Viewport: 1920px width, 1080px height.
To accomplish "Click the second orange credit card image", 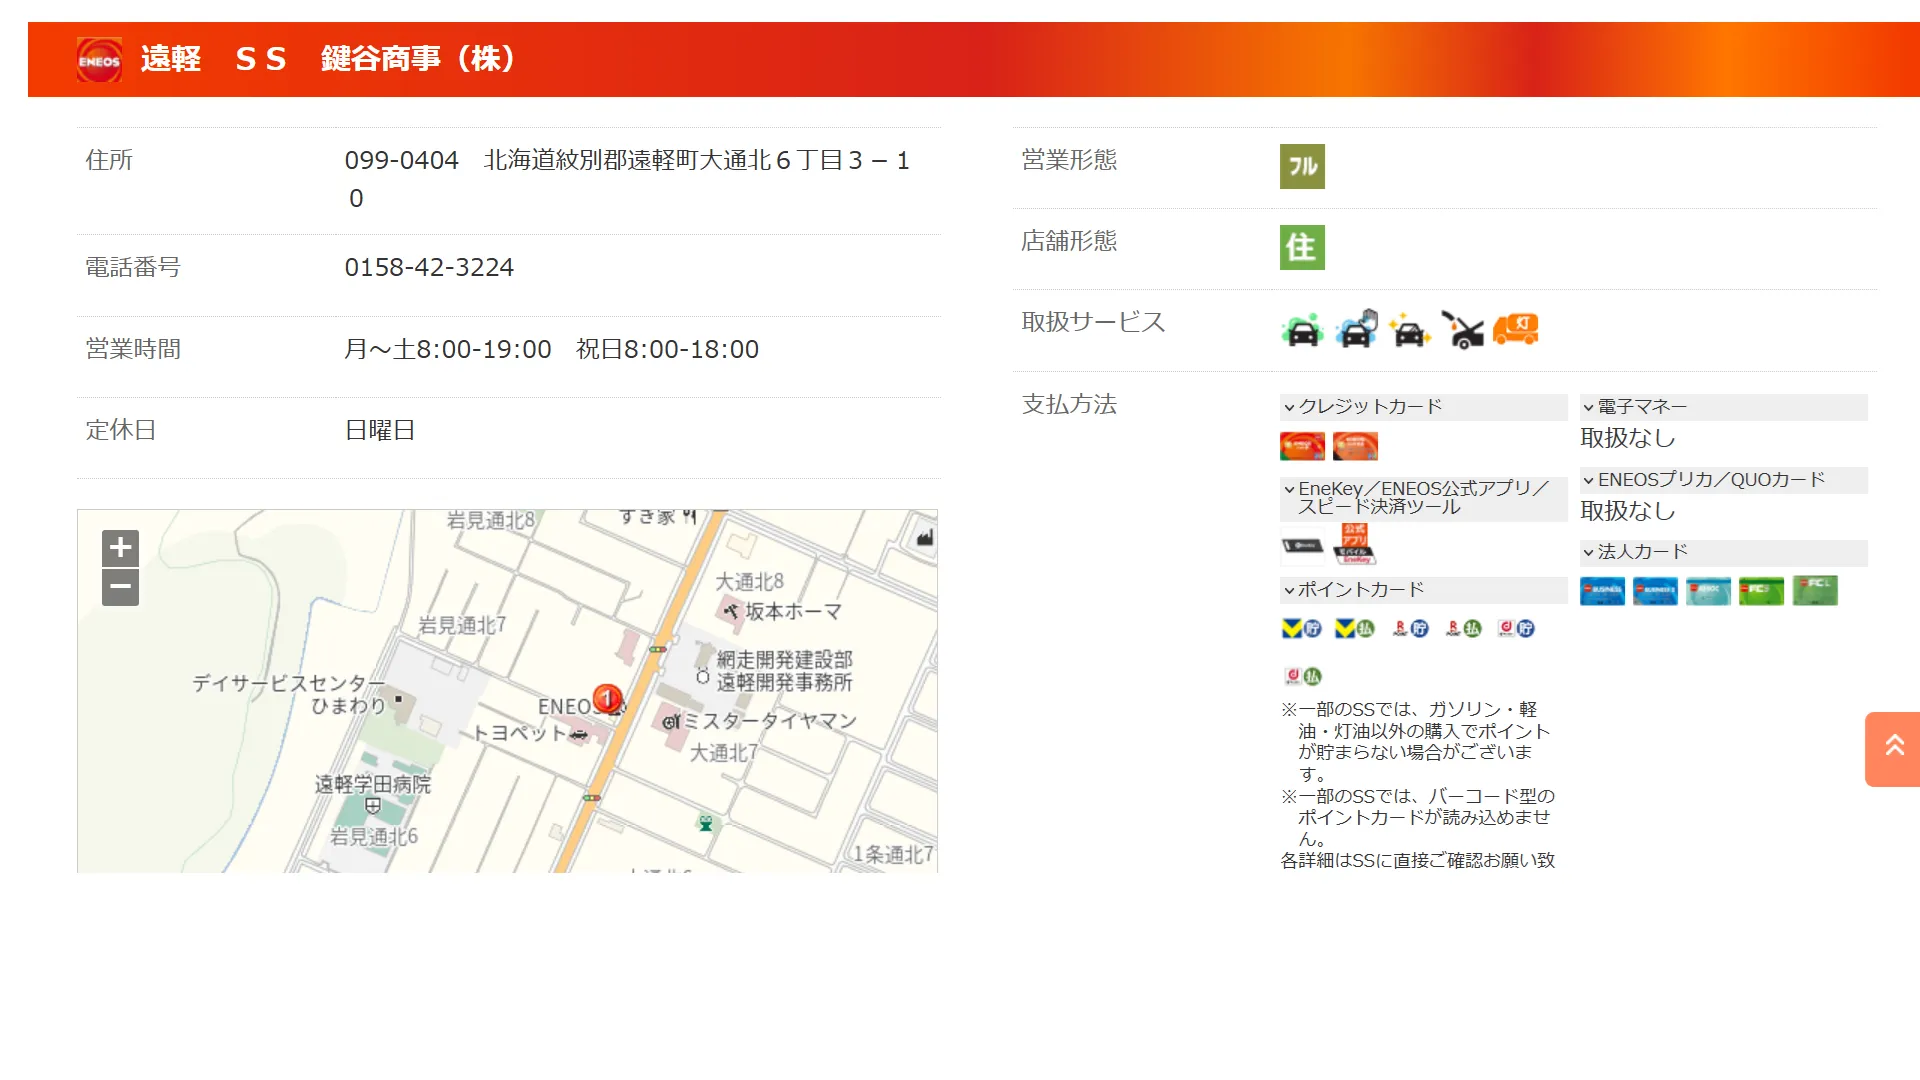I will click(1355, 446).
